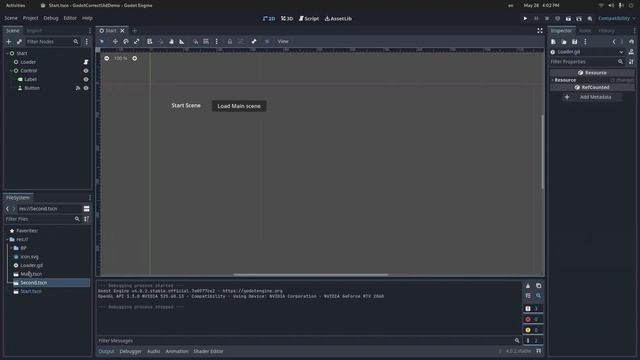Open movie maker mode icon

pyautogui.click(x=590, y=18)
